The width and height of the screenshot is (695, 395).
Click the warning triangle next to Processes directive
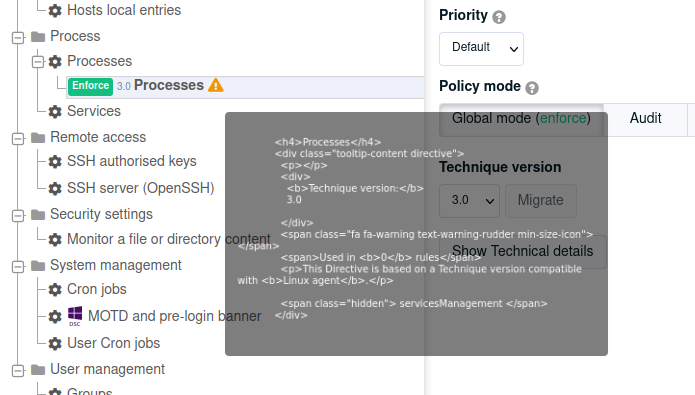216,85
